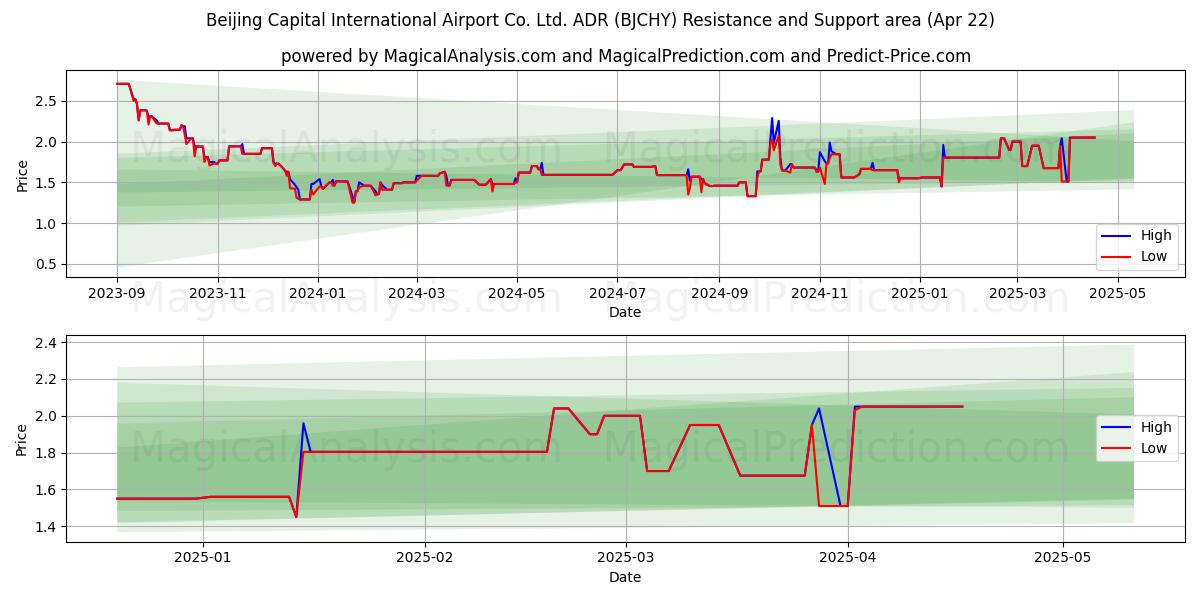Click the '2.5' price tick in top chart
The width and height of the screenshot is (1200, 600).
tap(44, 101)
